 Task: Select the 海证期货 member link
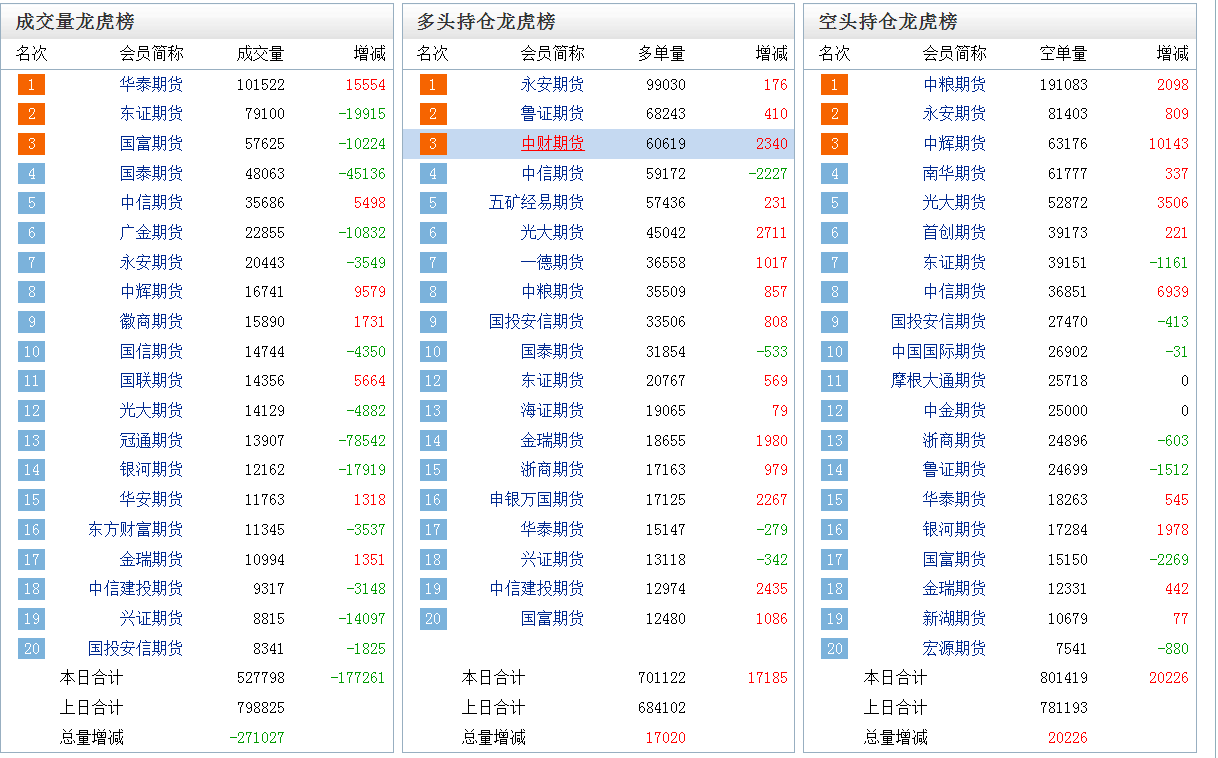click(x=552, y=411)
